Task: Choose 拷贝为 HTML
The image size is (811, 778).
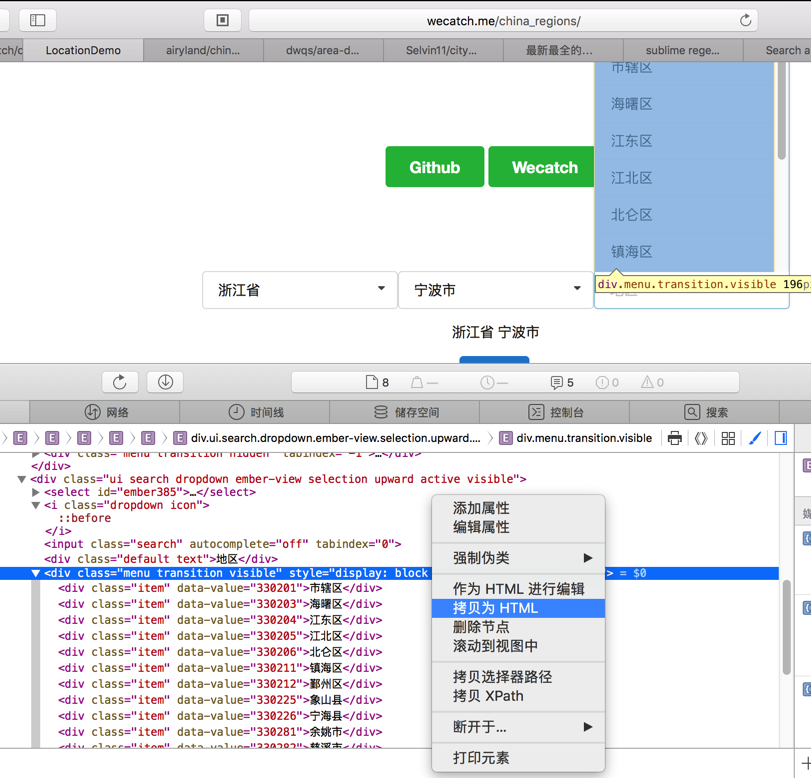Action: click(518, 608)
